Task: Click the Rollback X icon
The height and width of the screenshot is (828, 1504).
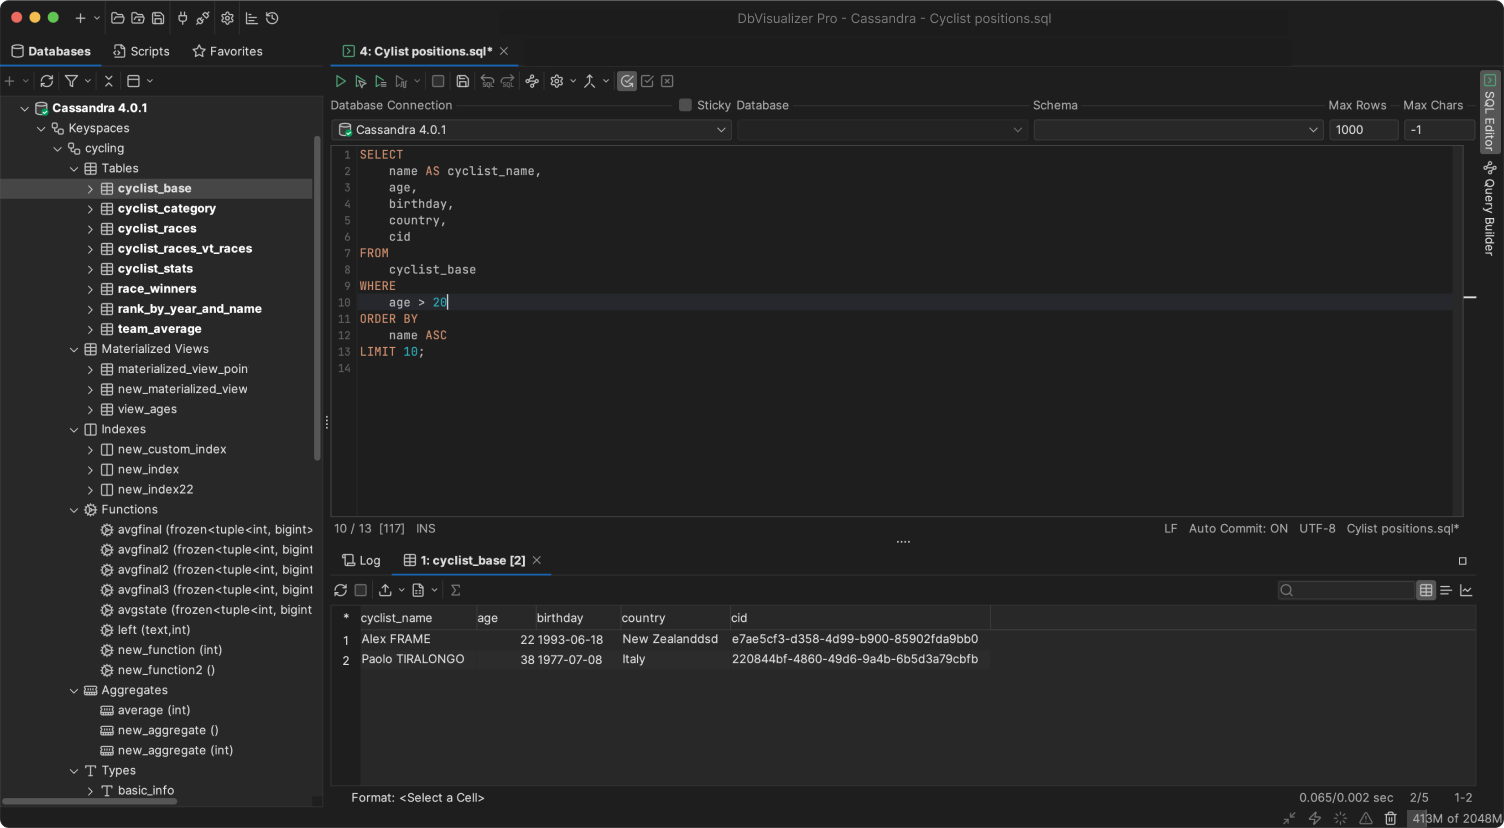Action: pos(667,81)
